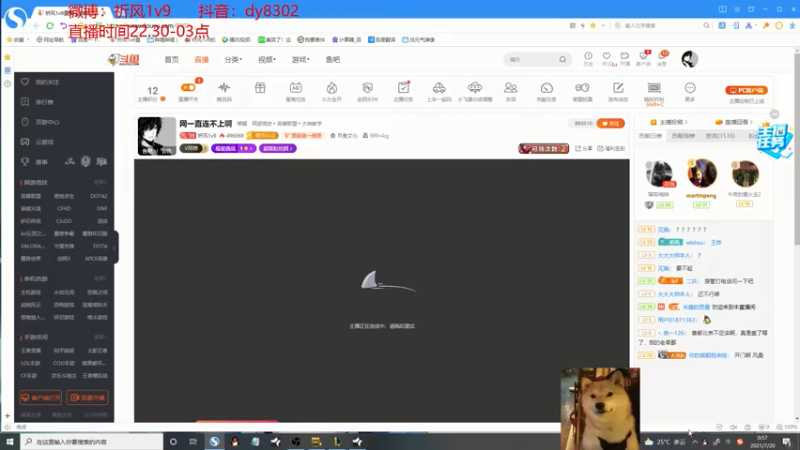The image size is (800, 450).
Task: Open the 直播回看 link
Action: [734, 122]
